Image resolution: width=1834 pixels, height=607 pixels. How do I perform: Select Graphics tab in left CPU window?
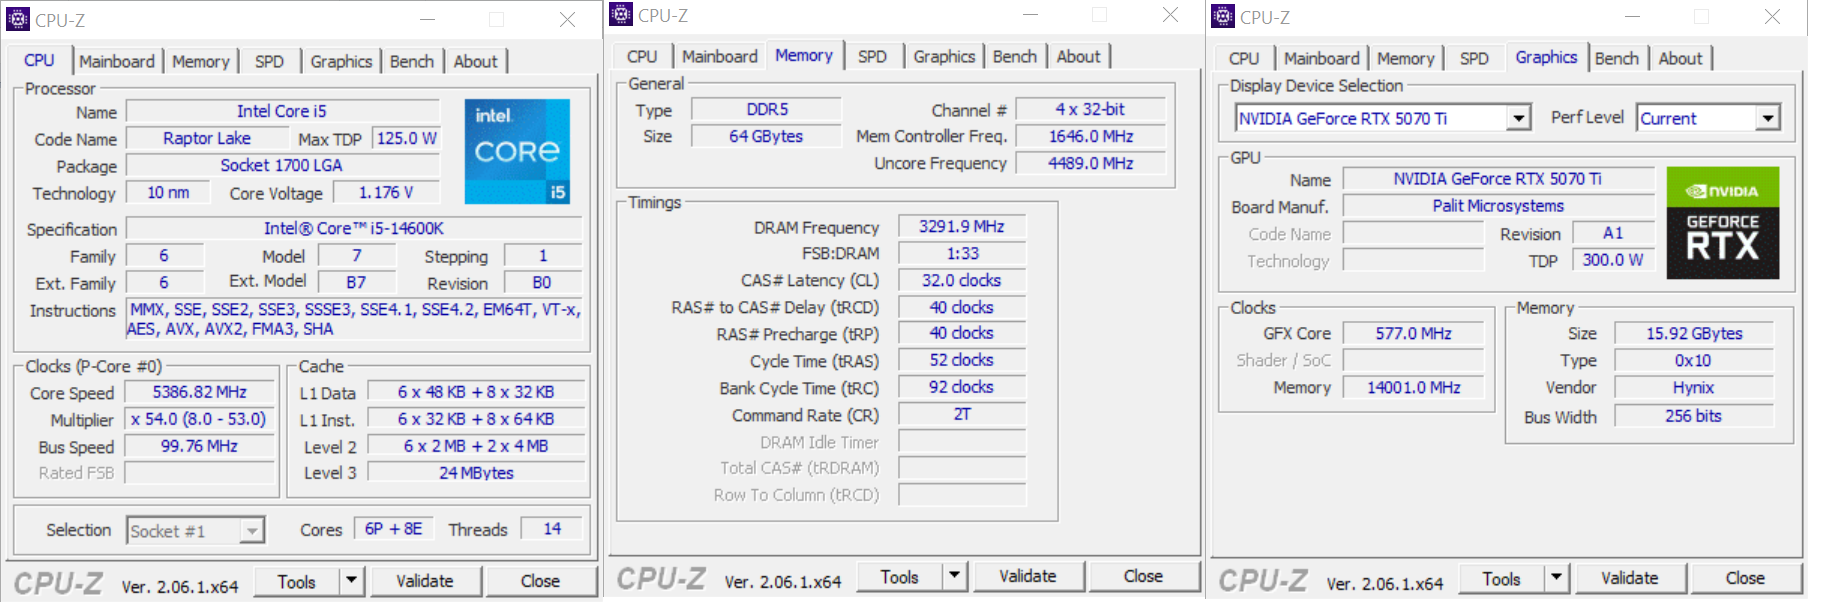pos(341,61)
